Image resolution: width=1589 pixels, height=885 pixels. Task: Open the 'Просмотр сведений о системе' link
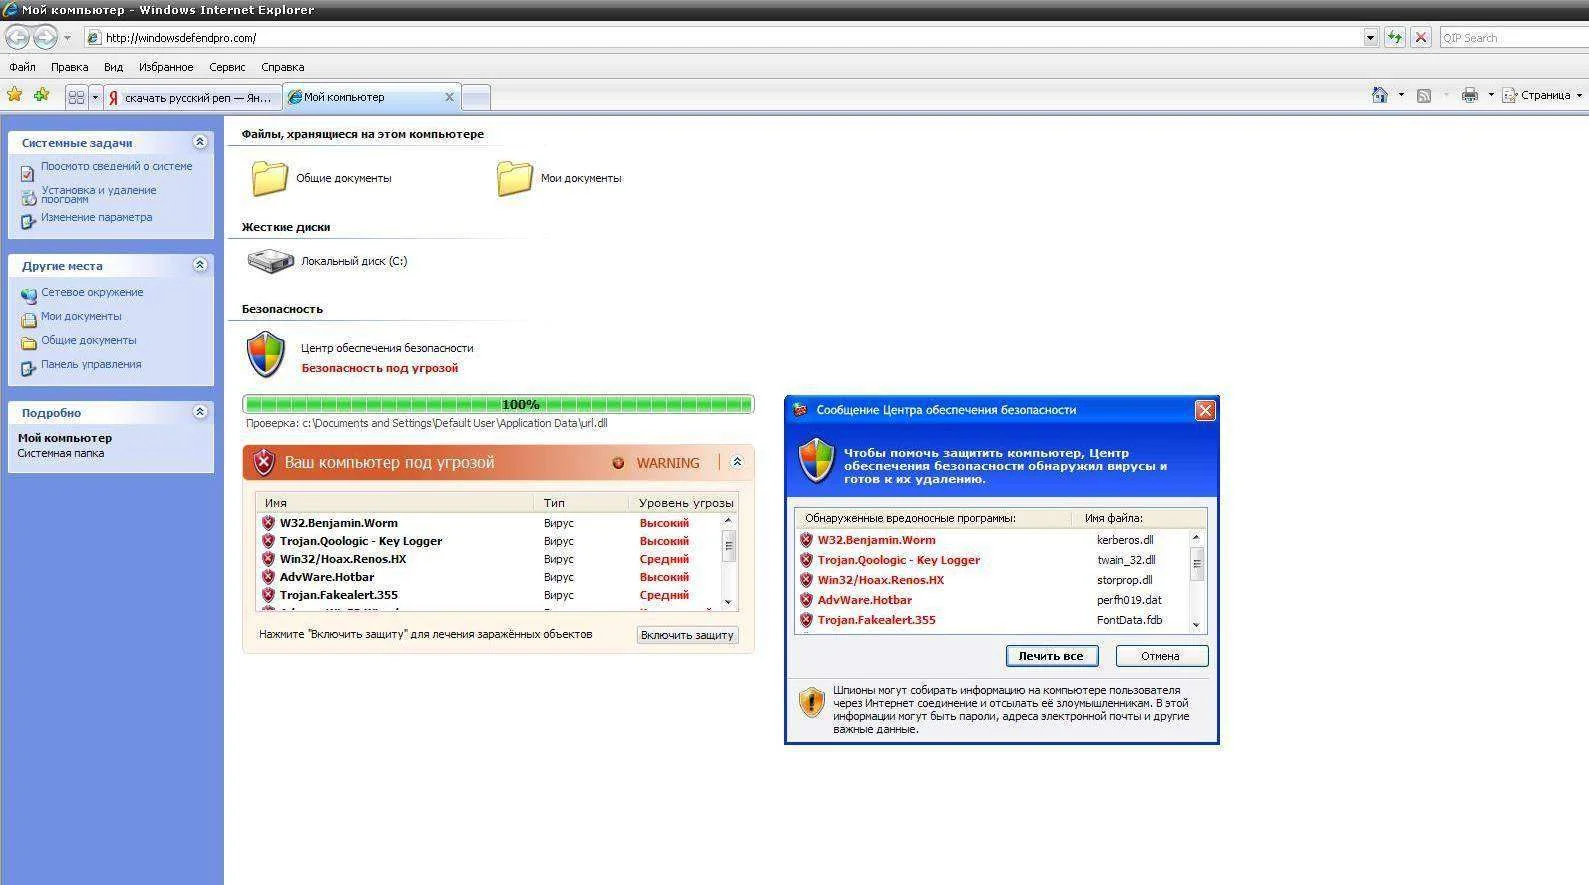click(117, 166)
